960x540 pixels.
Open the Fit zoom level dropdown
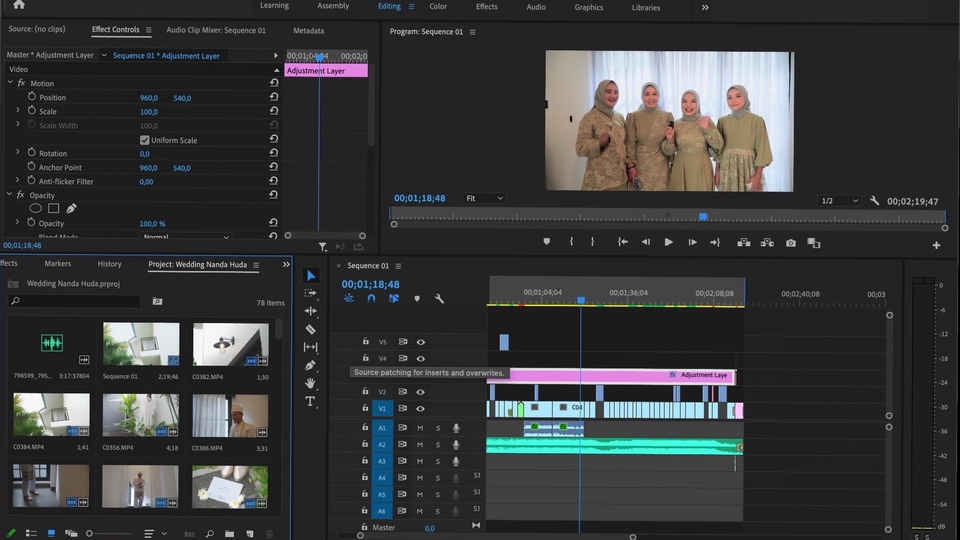coord(485,199)
